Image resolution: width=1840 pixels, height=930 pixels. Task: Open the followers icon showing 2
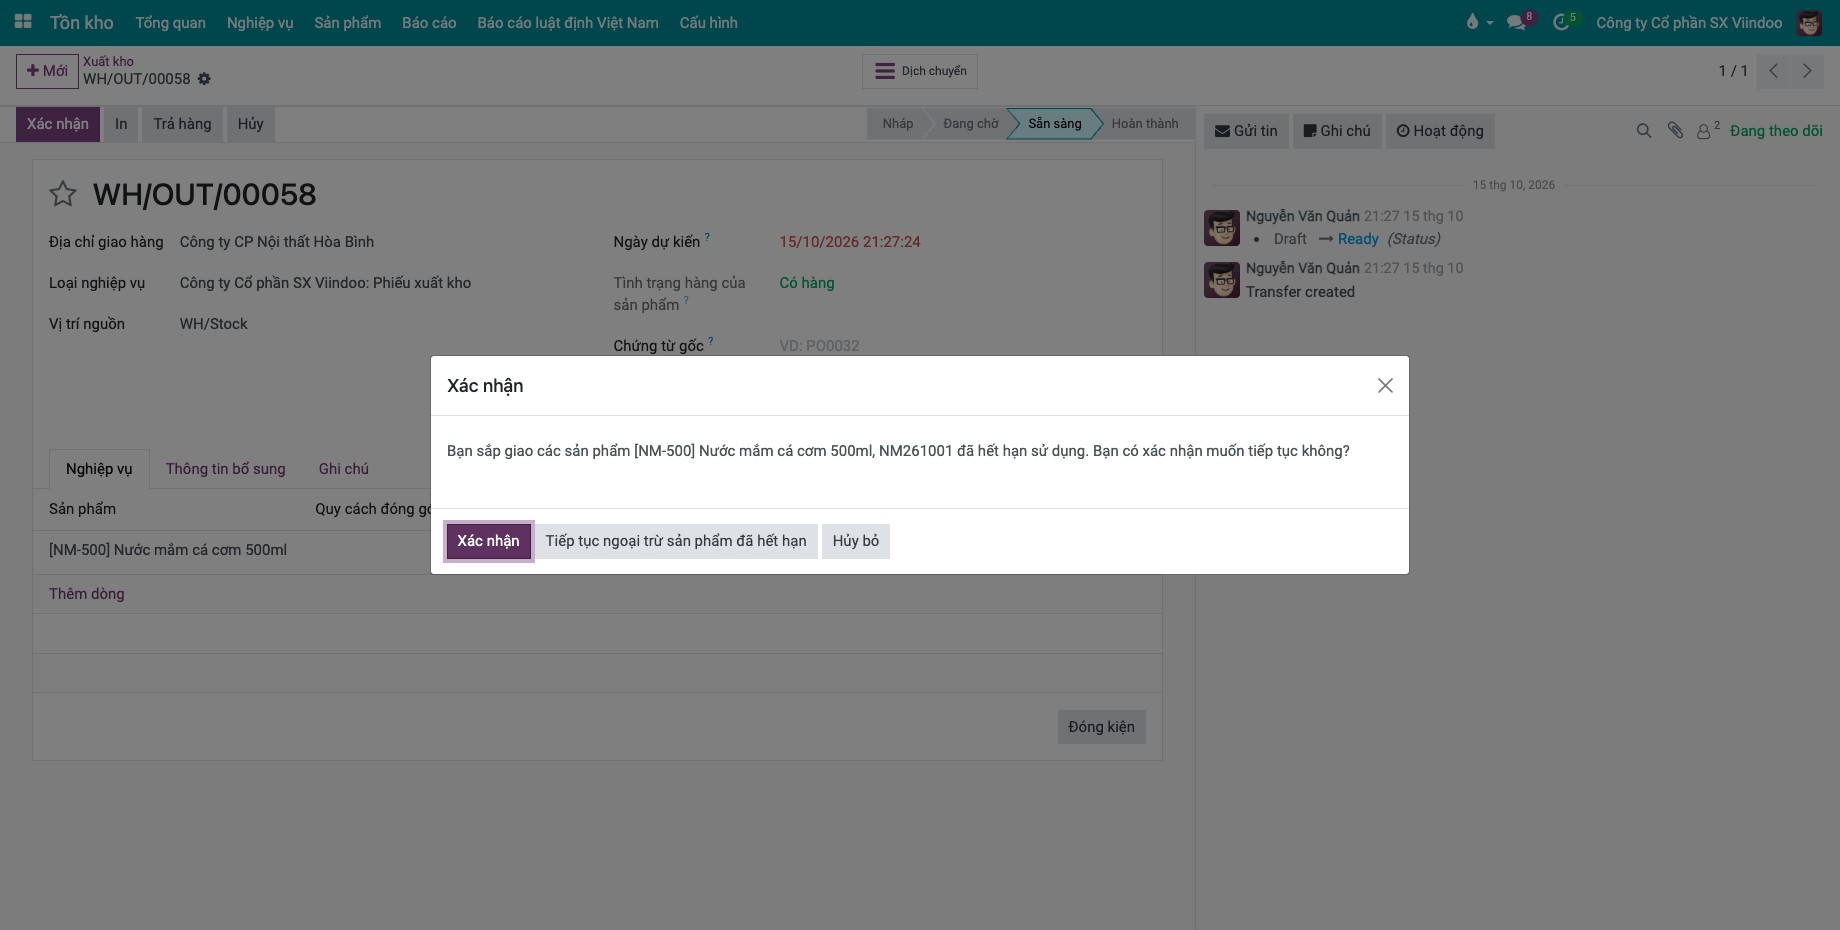1708,130
